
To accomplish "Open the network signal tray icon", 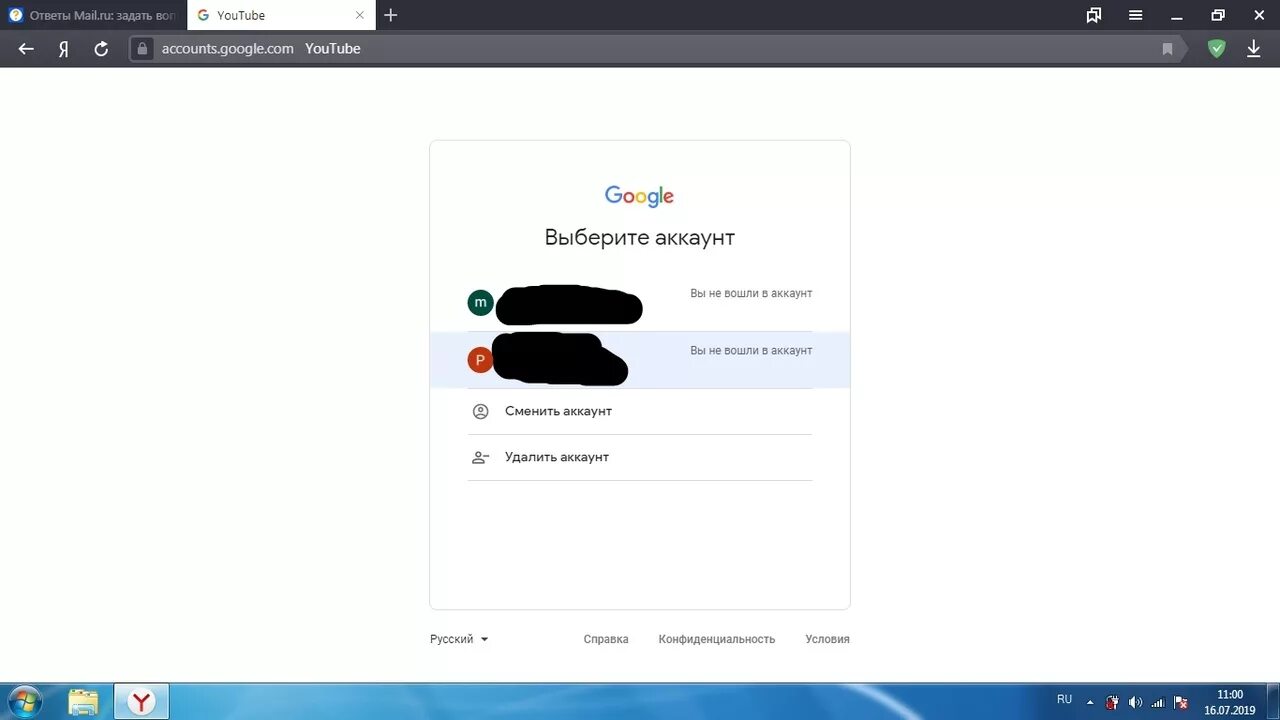I will pyautogui.click(x=1158, y=702).
